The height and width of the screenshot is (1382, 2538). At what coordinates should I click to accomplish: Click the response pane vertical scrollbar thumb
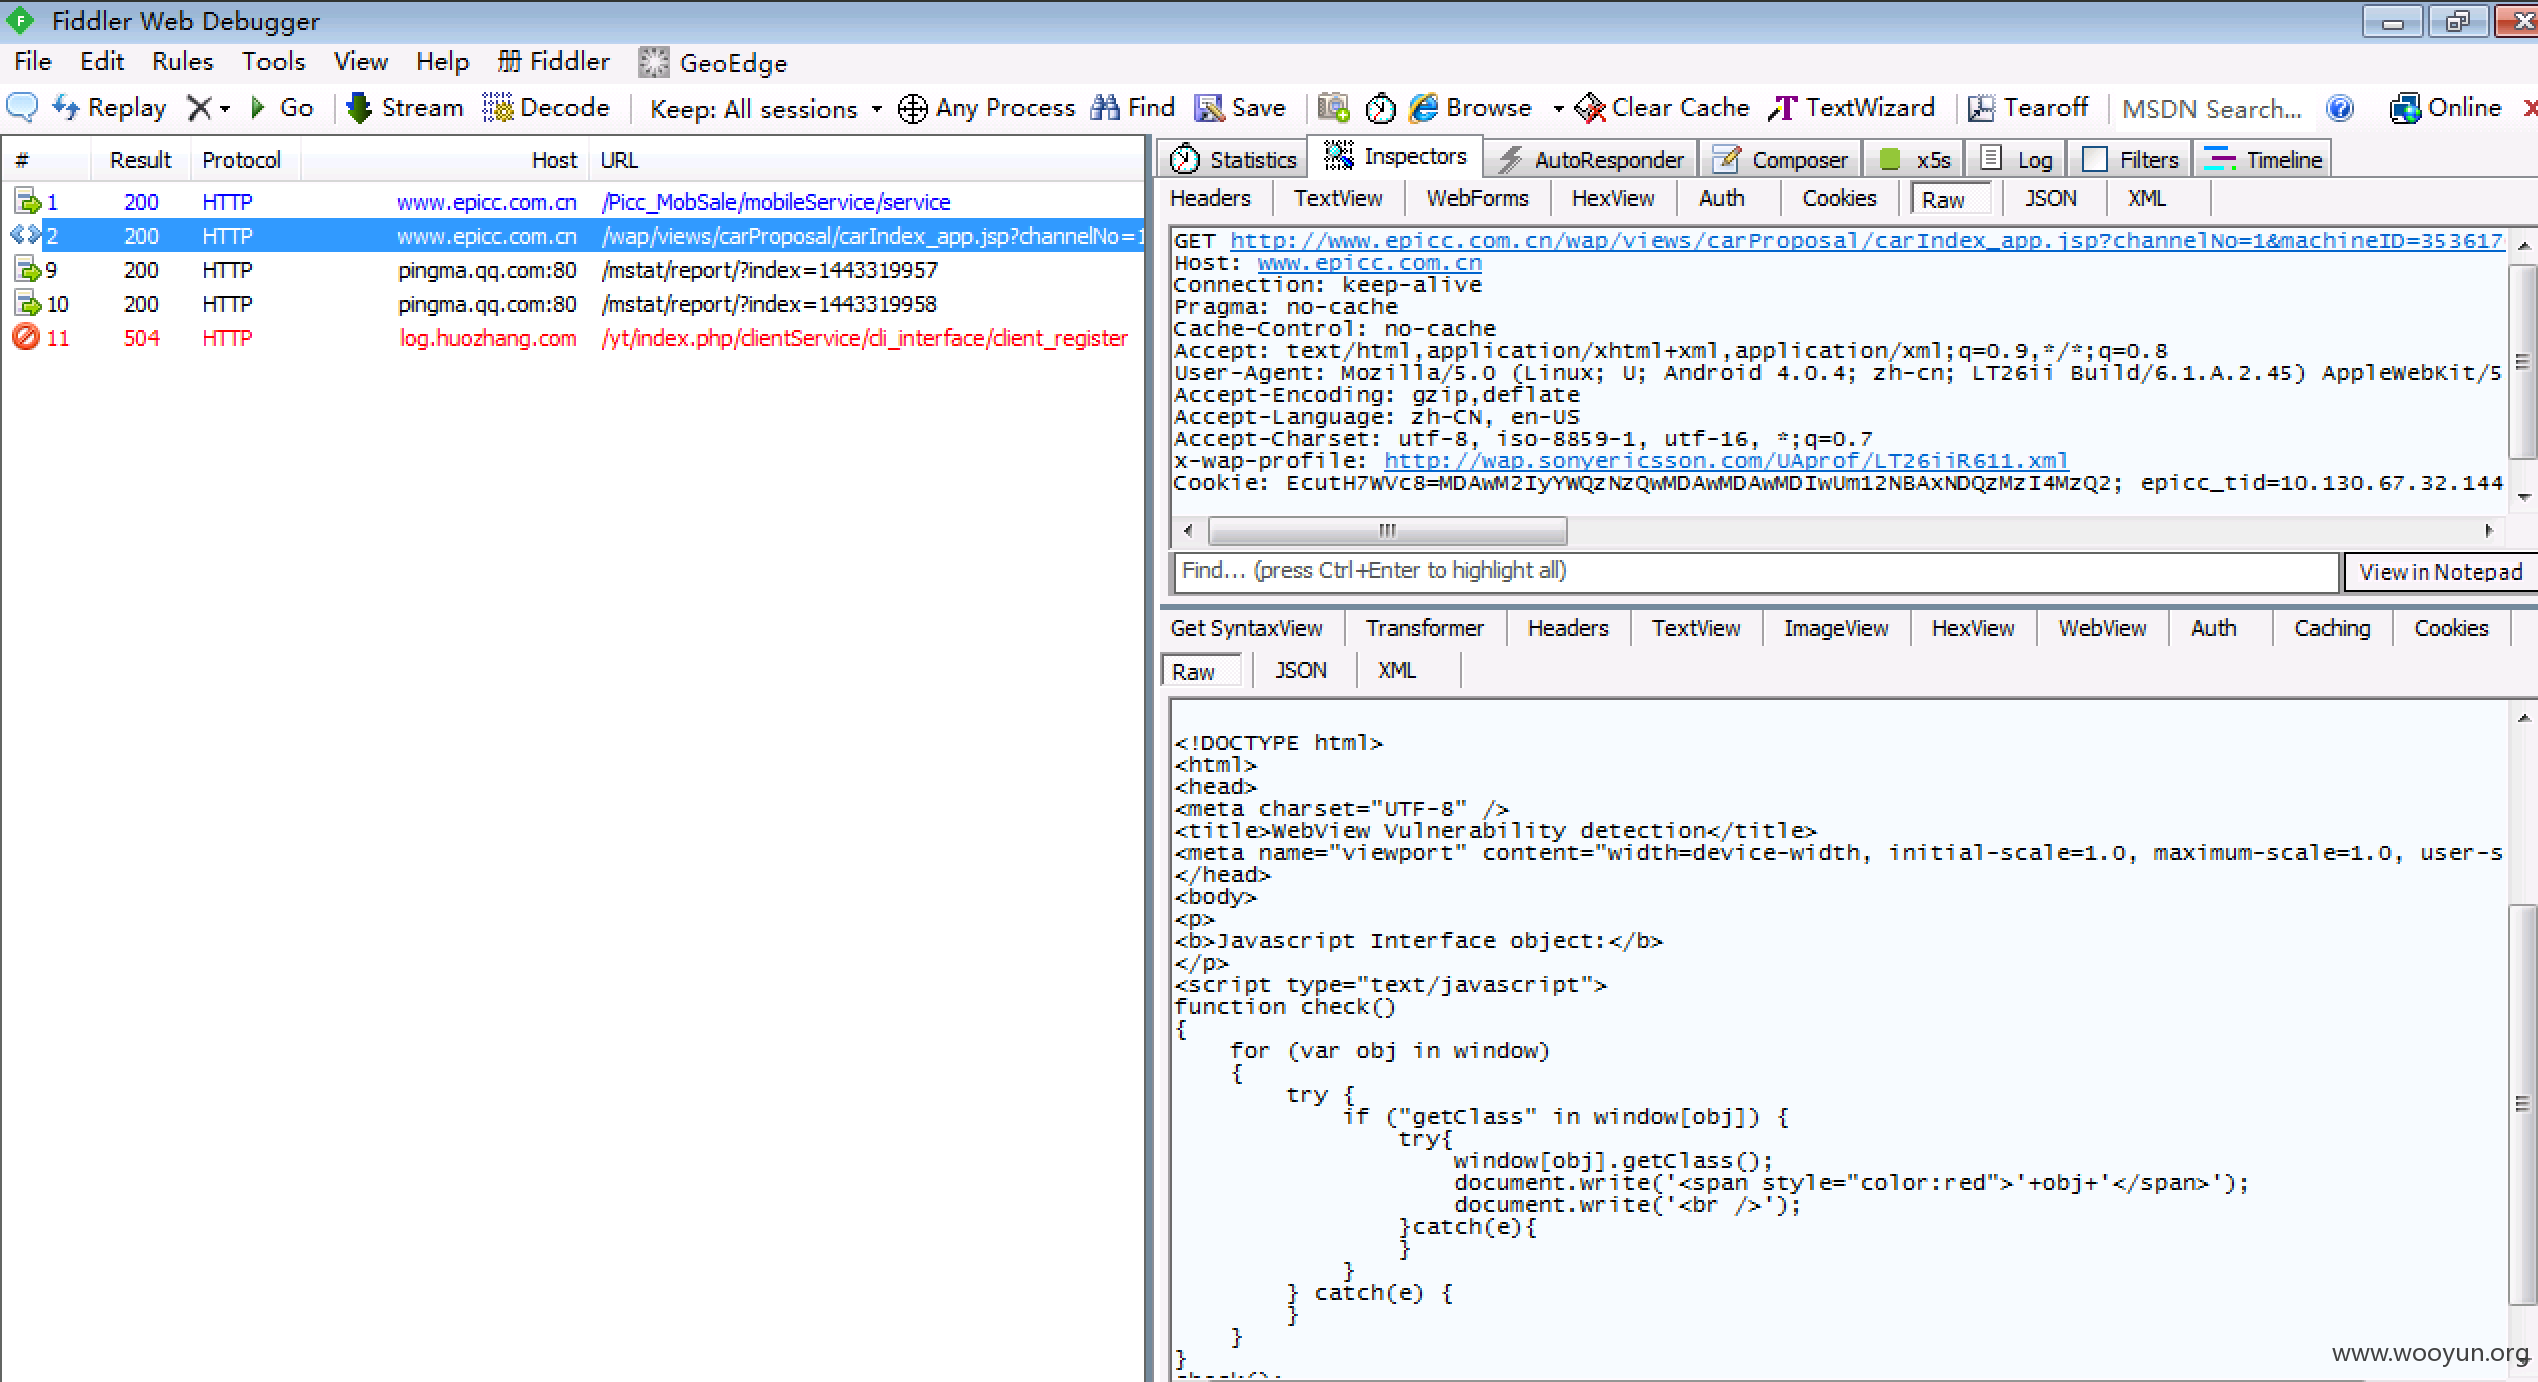[x=2523, y=1104]
